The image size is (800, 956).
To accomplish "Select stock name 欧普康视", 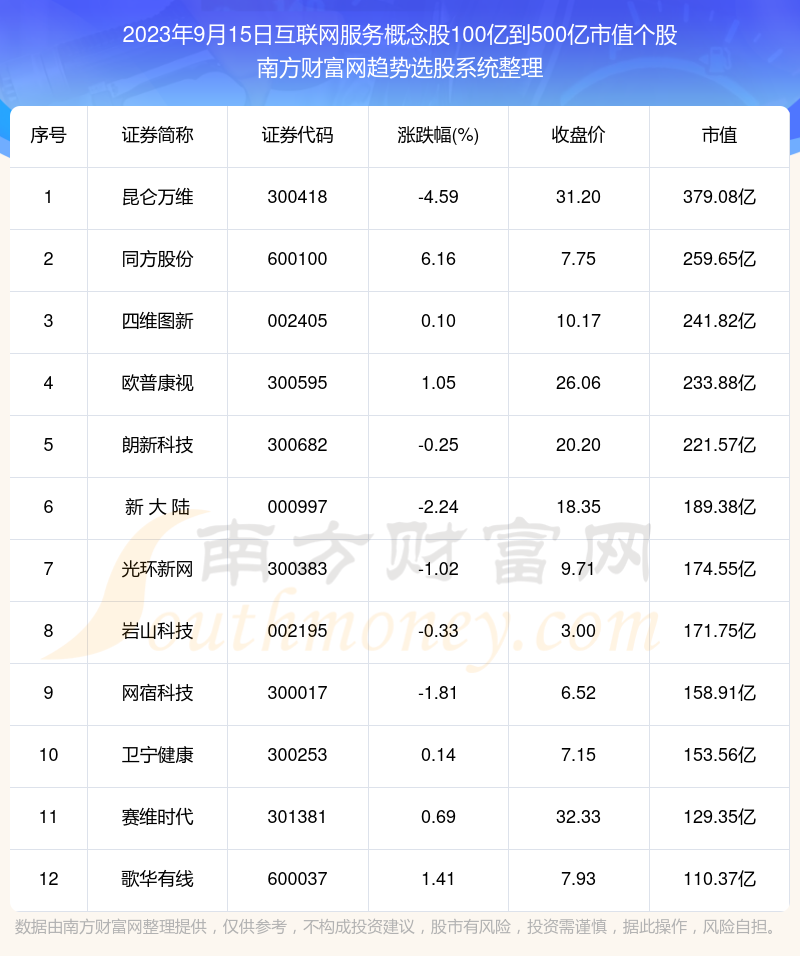I will coord(157,383).
